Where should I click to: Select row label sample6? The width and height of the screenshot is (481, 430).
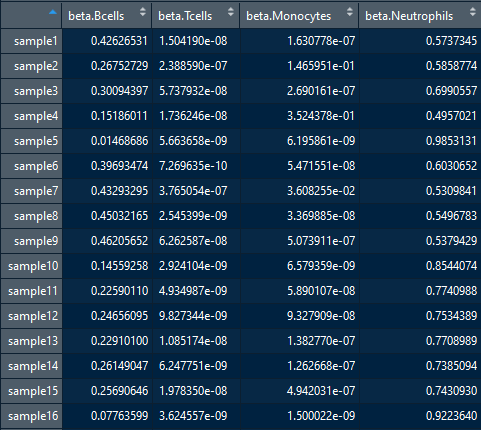[x=36, y=166]
